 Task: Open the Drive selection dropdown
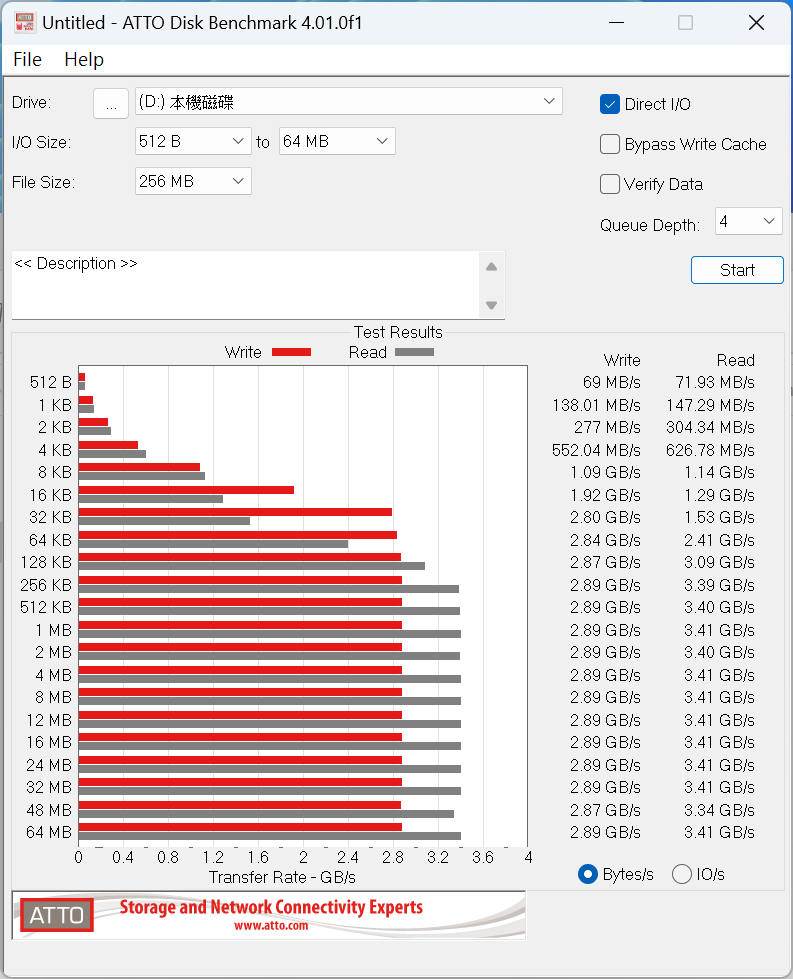click(x=349, y=102)
